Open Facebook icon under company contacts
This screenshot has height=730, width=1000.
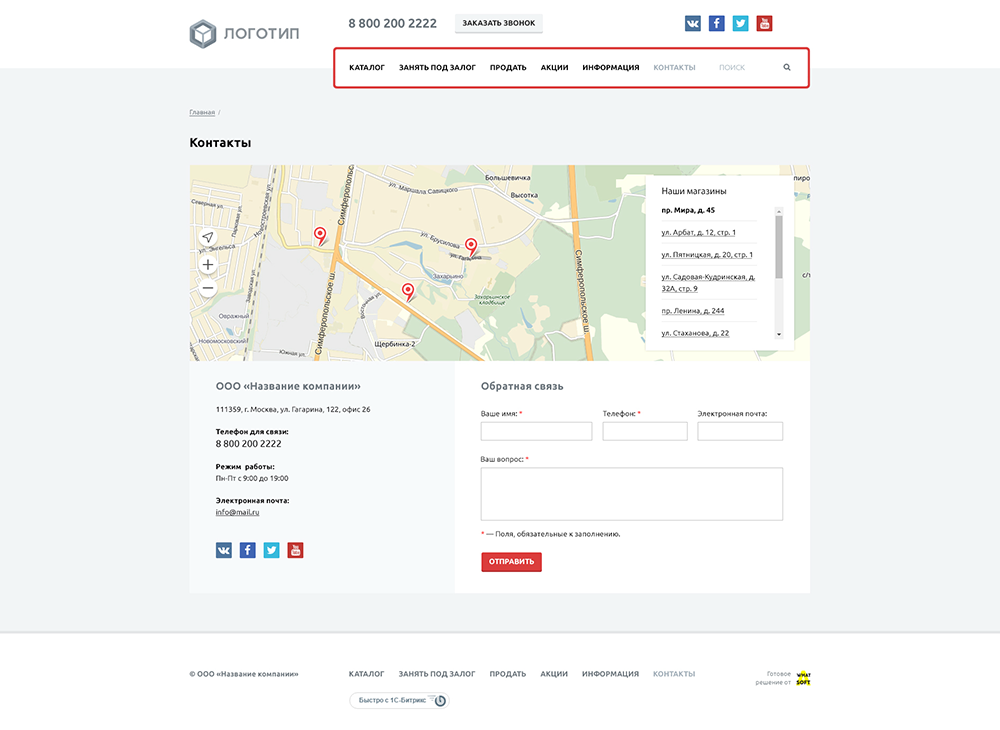coord(247,550)
